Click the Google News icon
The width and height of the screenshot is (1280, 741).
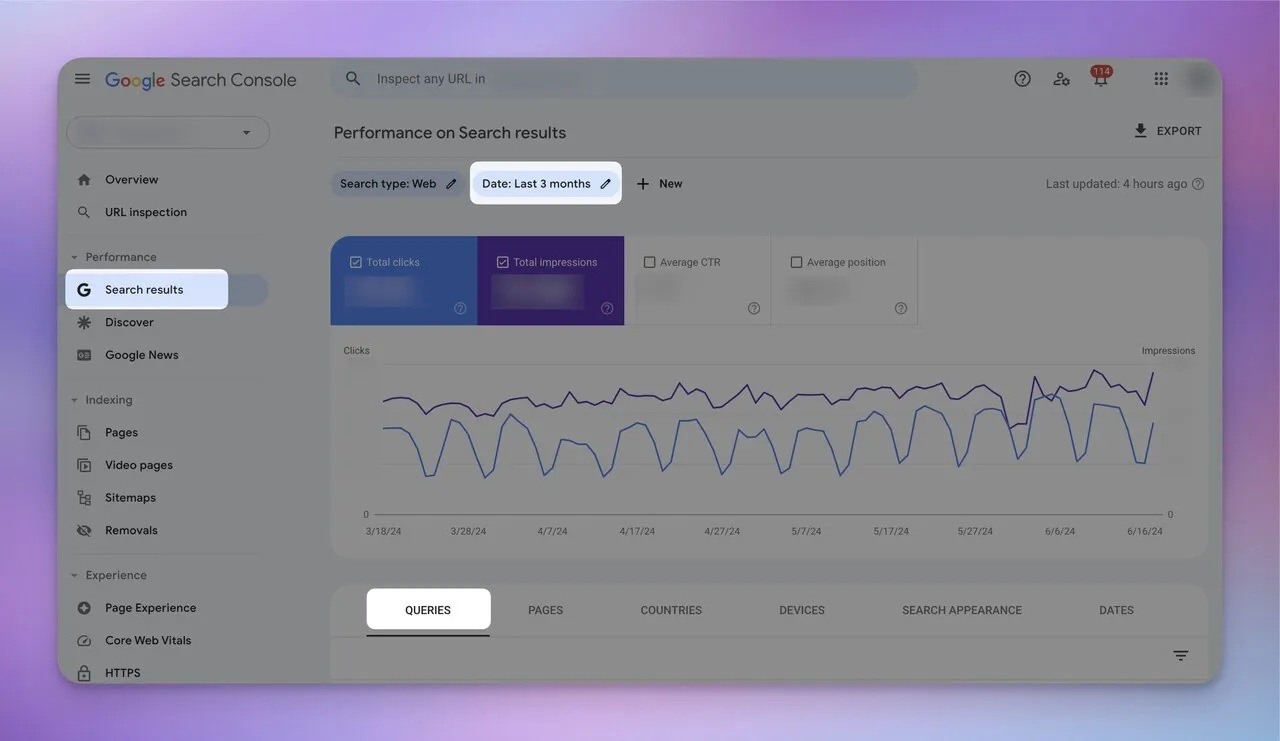(84, 355)
